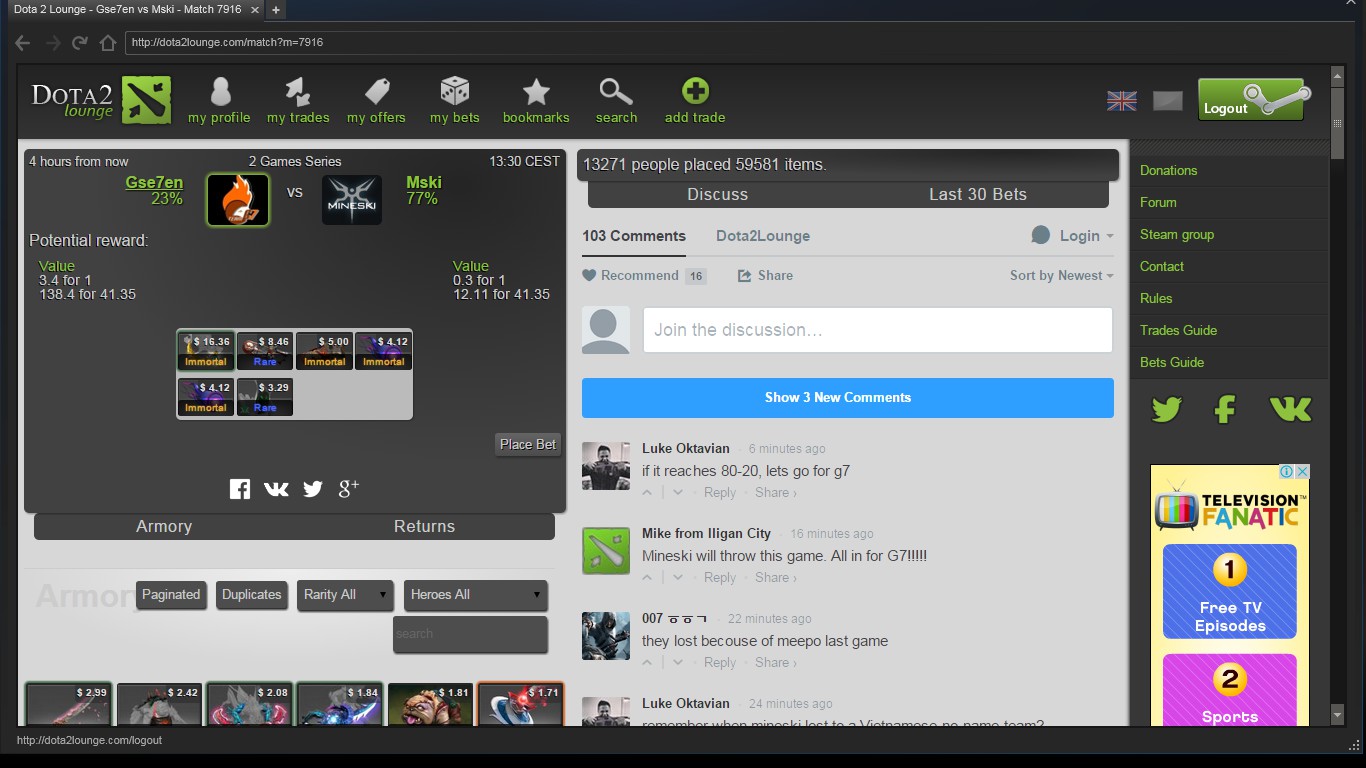Viewport: 1366px width, 768px height.
Task: Share match on Twitter below Place Bet
Action: click(313, 489)
